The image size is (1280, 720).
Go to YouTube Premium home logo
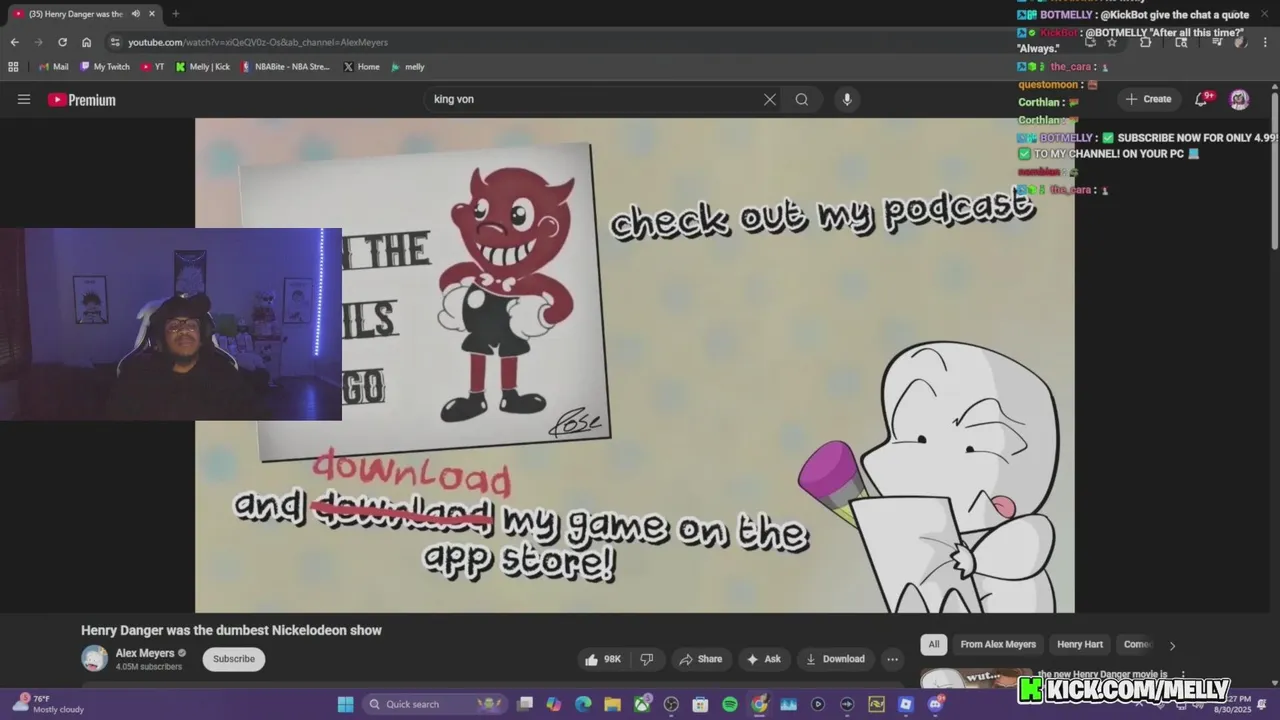[82, 100]
